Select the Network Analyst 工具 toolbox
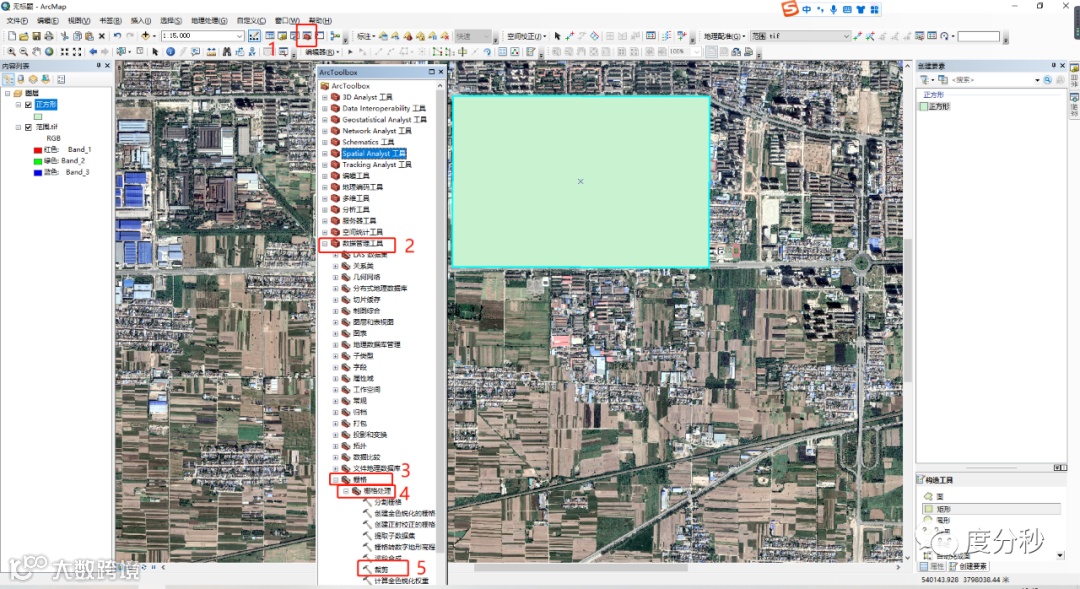1080x589 pixels. pos(377,131)
